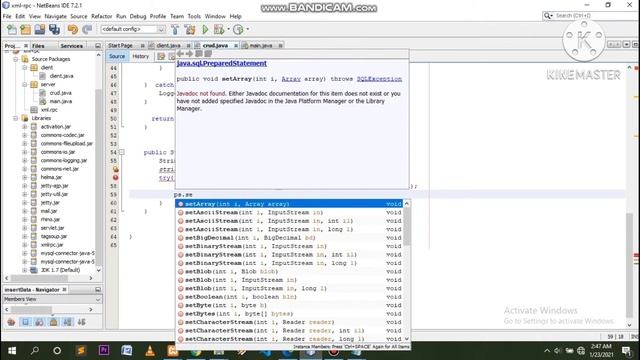Close the crud.java tab
Screen dimensions: 640x360
pos(236,46)
